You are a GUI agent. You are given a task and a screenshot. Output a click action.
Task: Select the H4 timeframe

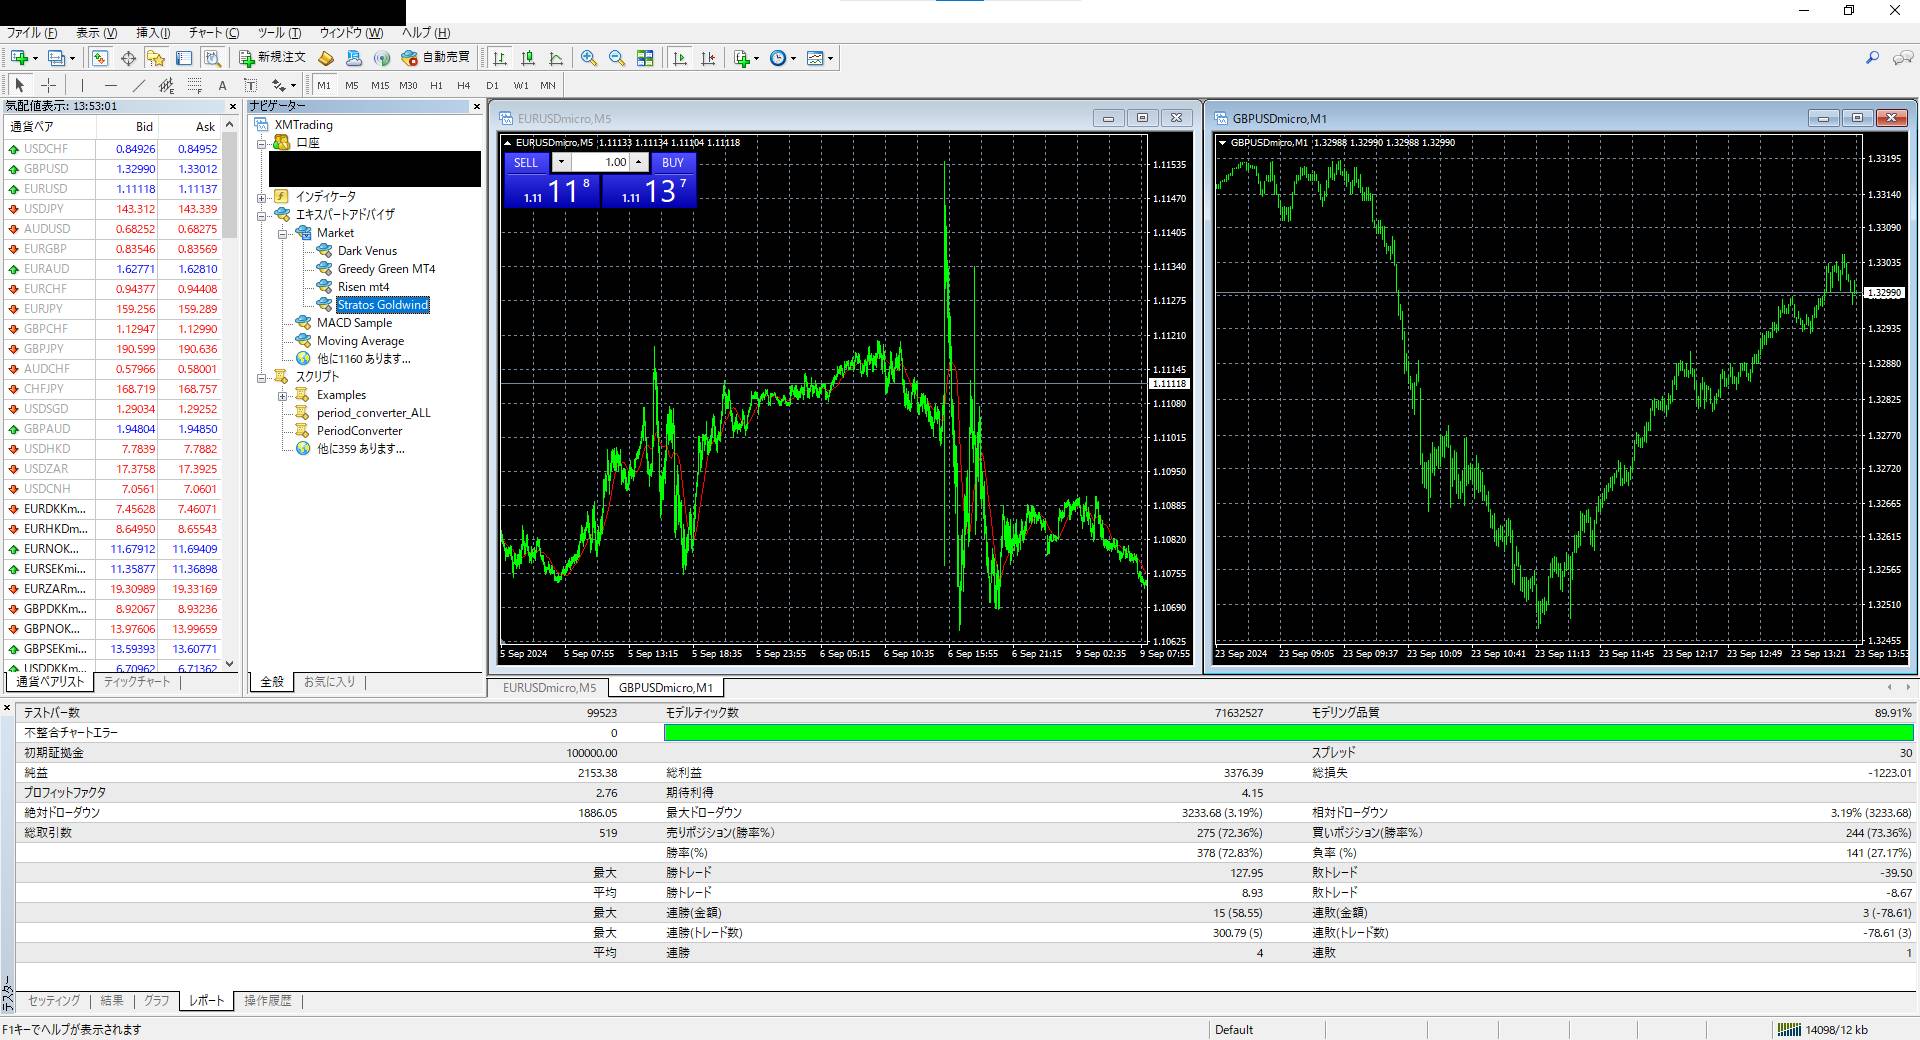[463, 85]
